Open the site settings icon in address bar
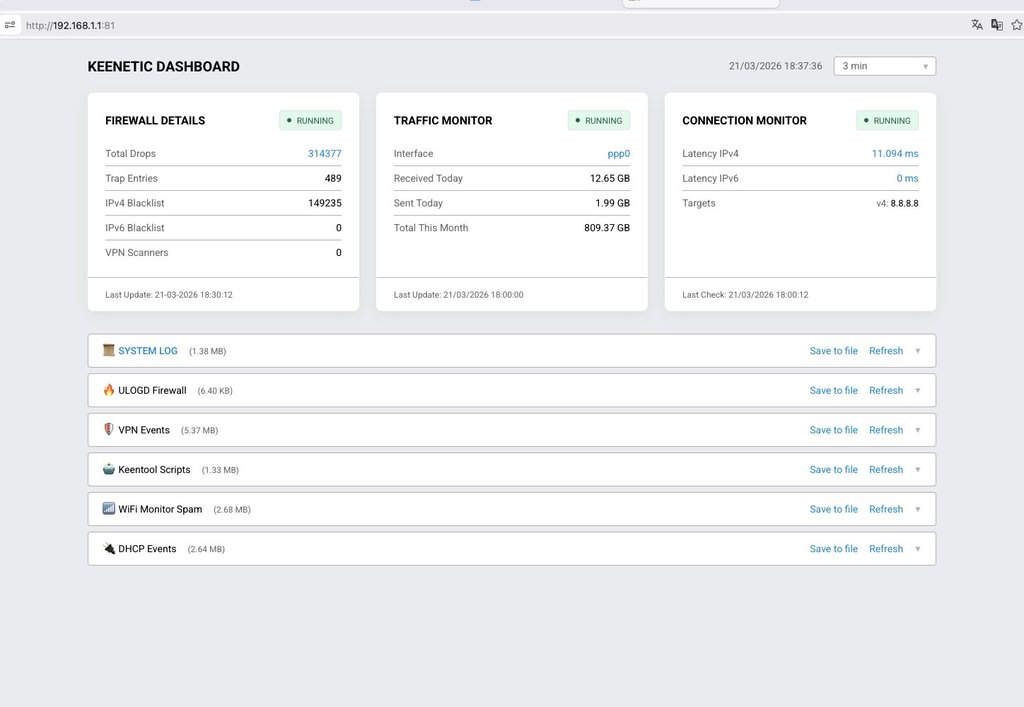1024x707 pixels. [x=10, y=25]
